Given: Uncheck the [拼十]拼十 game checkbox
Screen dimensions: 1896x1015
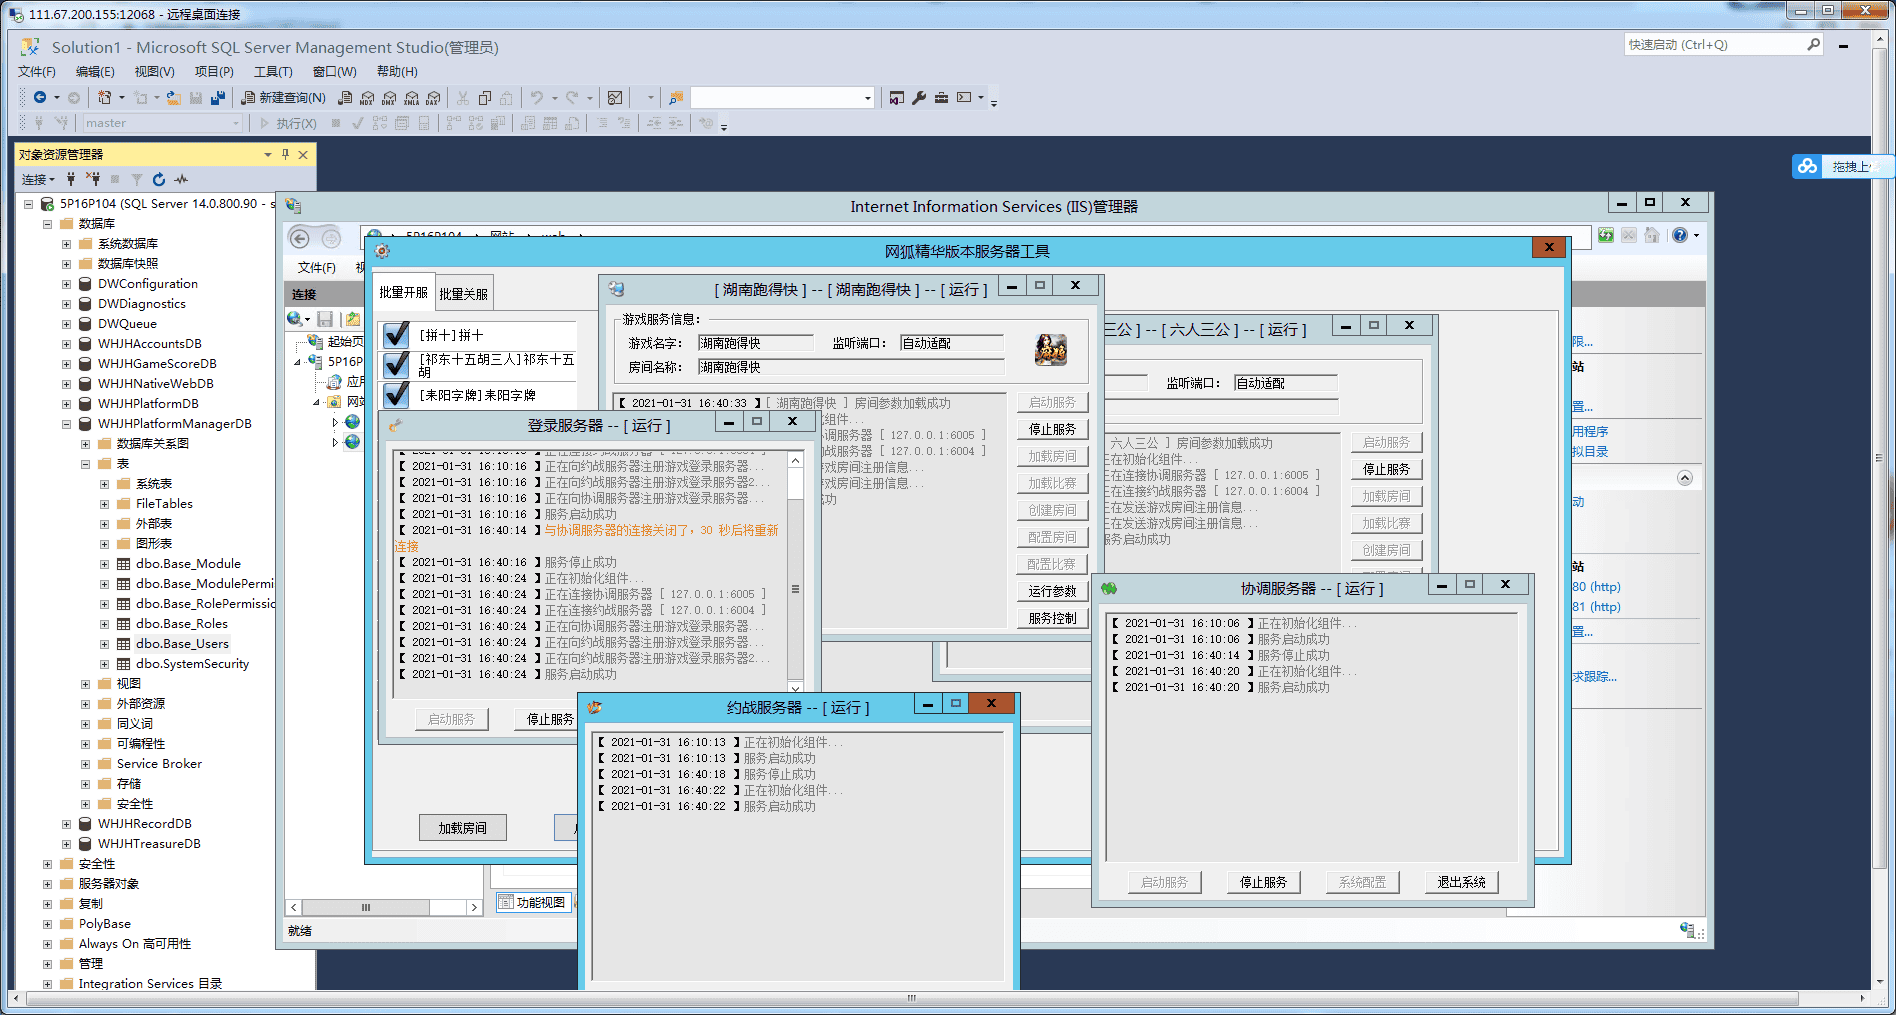Looking at the screenshot, I should coord(397,335).
